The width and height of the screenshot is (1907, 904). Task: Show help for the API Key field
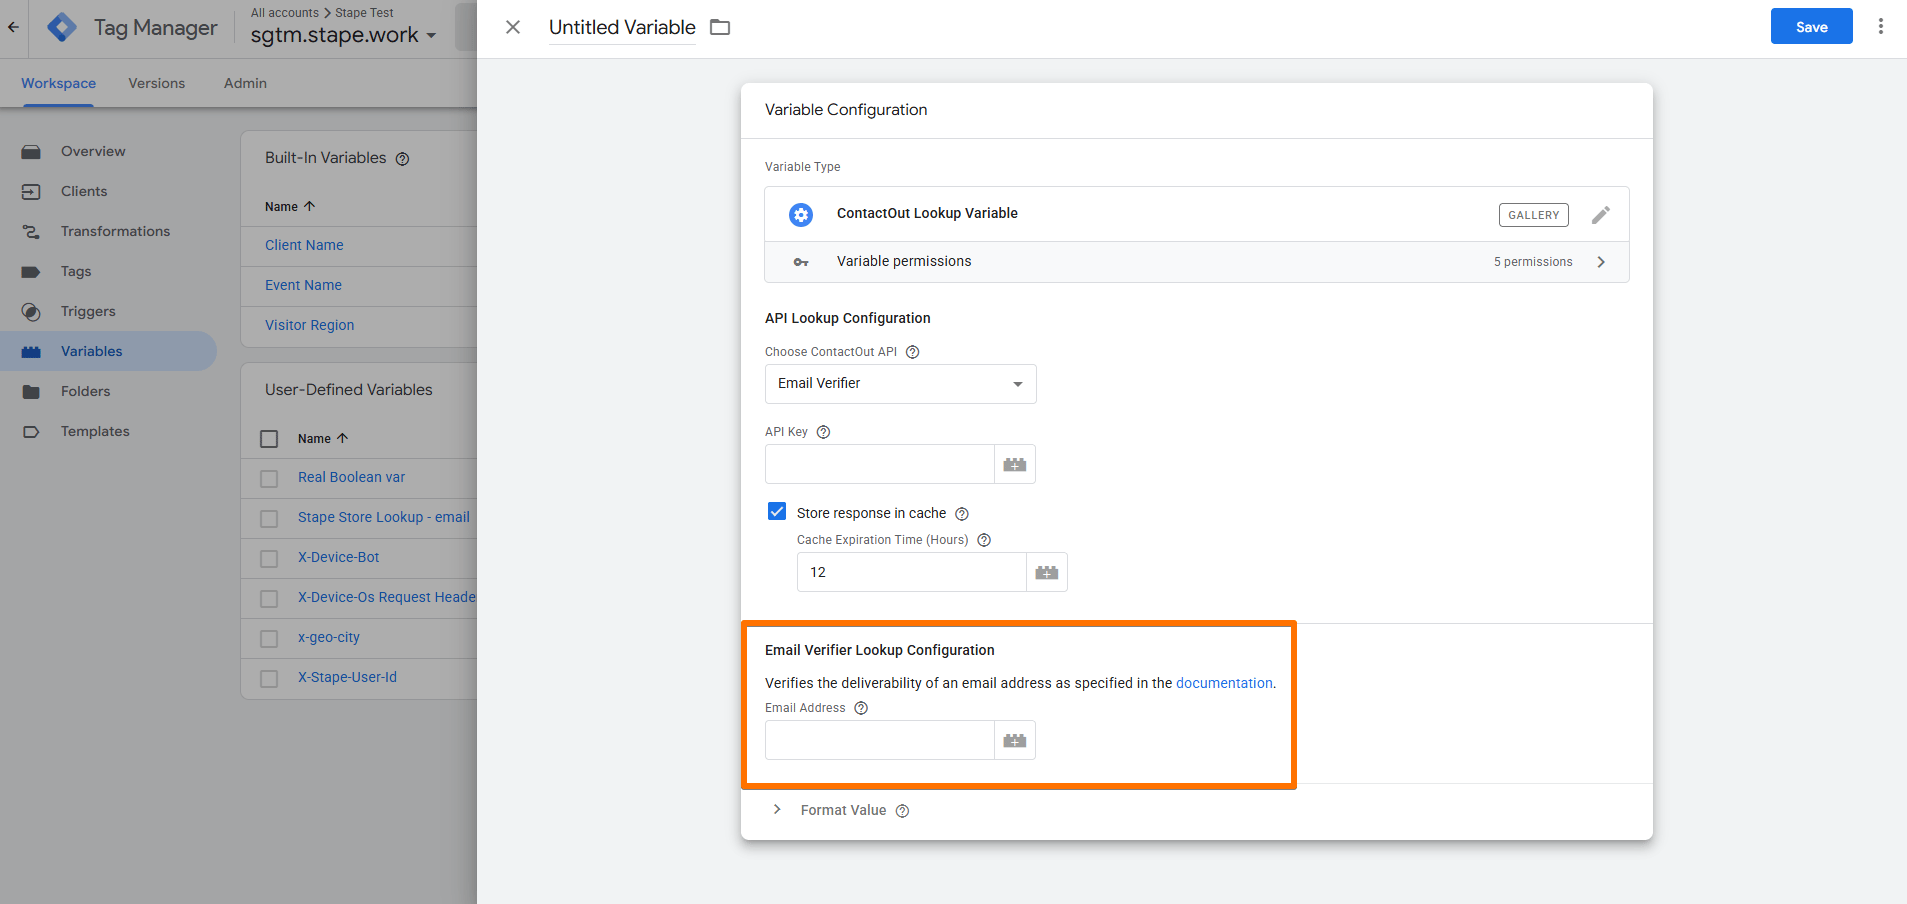pyautogui.click(x=823, y=432)
